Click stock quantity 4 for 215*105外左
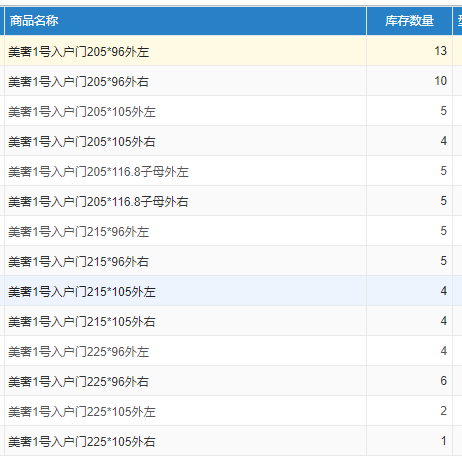This screenshot has width=462, height=461. (x=443, y=291)
